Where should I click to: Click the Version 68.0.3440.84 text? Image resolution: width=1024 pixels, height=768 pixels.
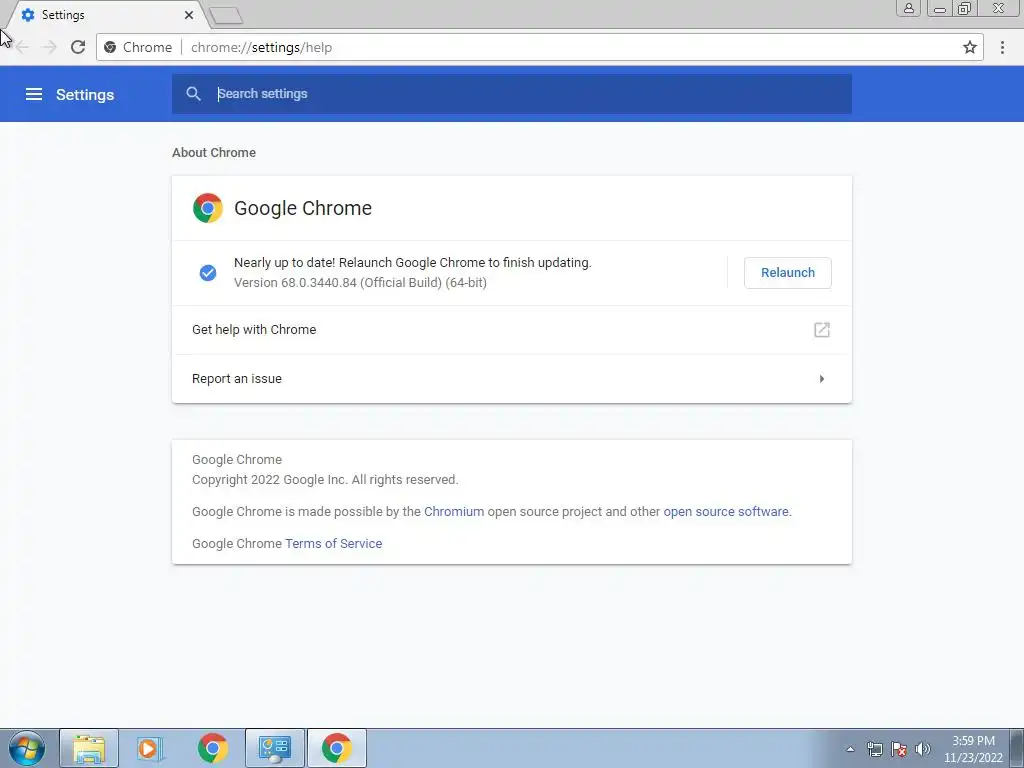[360, 283]
